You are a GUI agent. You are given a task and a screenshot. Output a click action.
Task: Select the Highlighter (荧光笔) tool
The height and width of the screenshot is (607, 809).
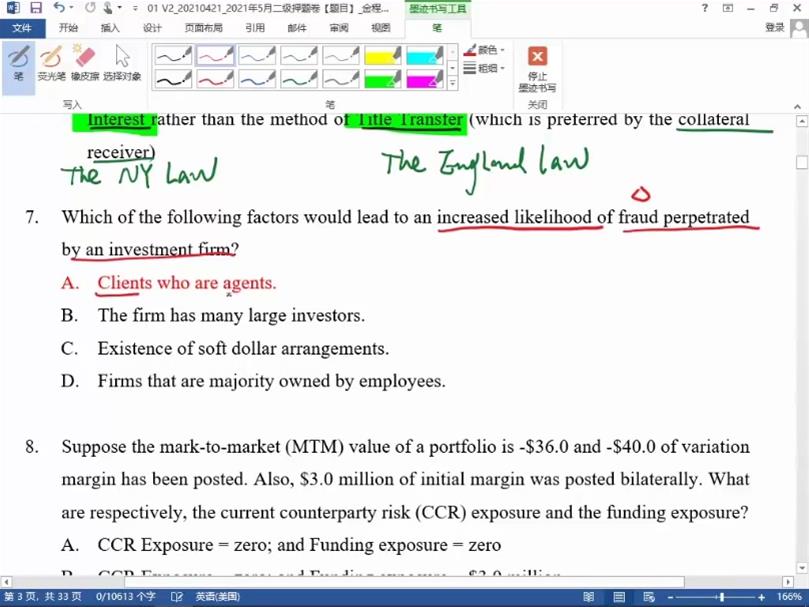[x=51, y=63]
